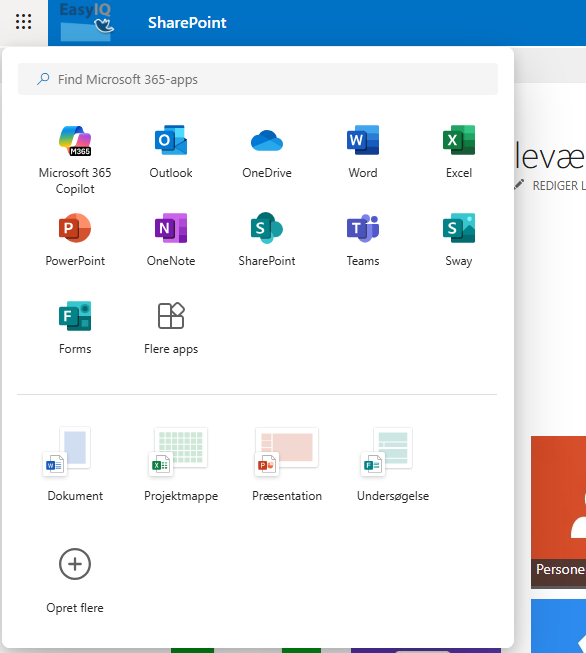Open the Forms app
Screen dimensions: 586x653
coord(75,328)
